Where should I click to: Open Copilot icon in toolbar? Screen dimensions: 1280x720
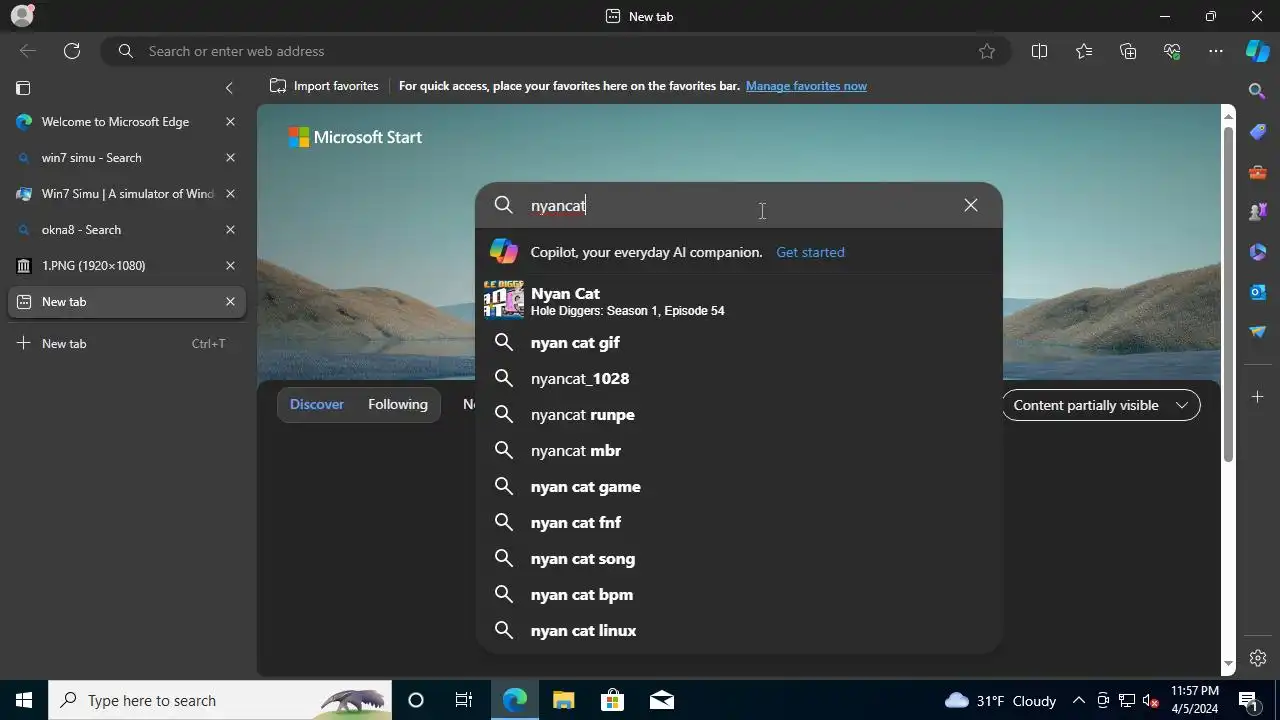1258,51
